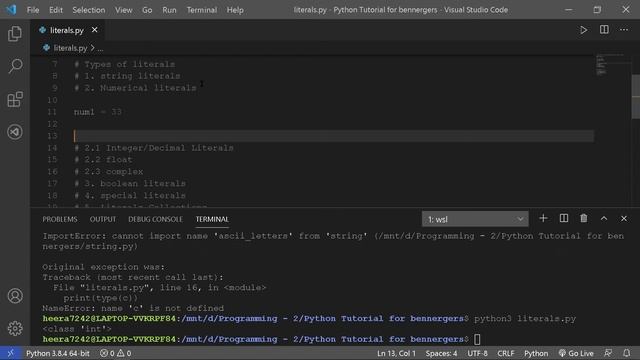Open the errors and warnings count in the status bar

pyautogui.click(x=116, y=353)
